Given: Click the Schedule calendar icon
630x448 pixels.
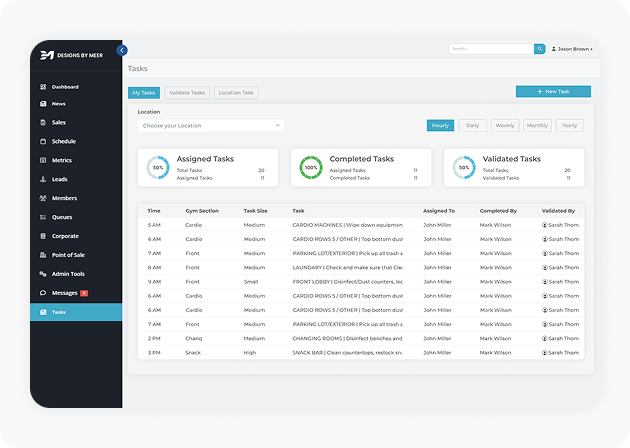Looking at the screenshot, I should 43,141.
